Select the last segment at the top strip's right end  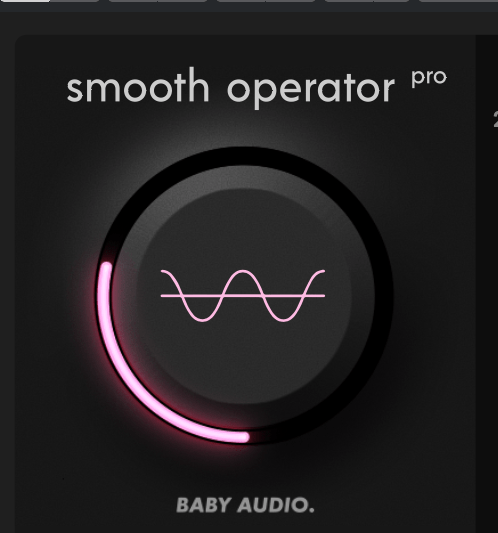[x=459, y=1]
